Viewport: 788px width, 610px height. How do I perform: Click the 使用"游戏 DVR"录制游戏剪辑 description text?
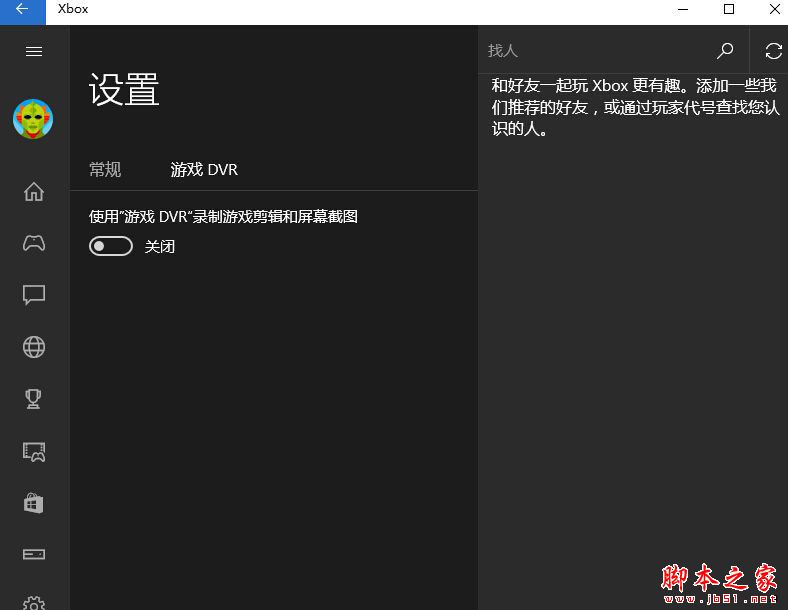tap(223, 217)
